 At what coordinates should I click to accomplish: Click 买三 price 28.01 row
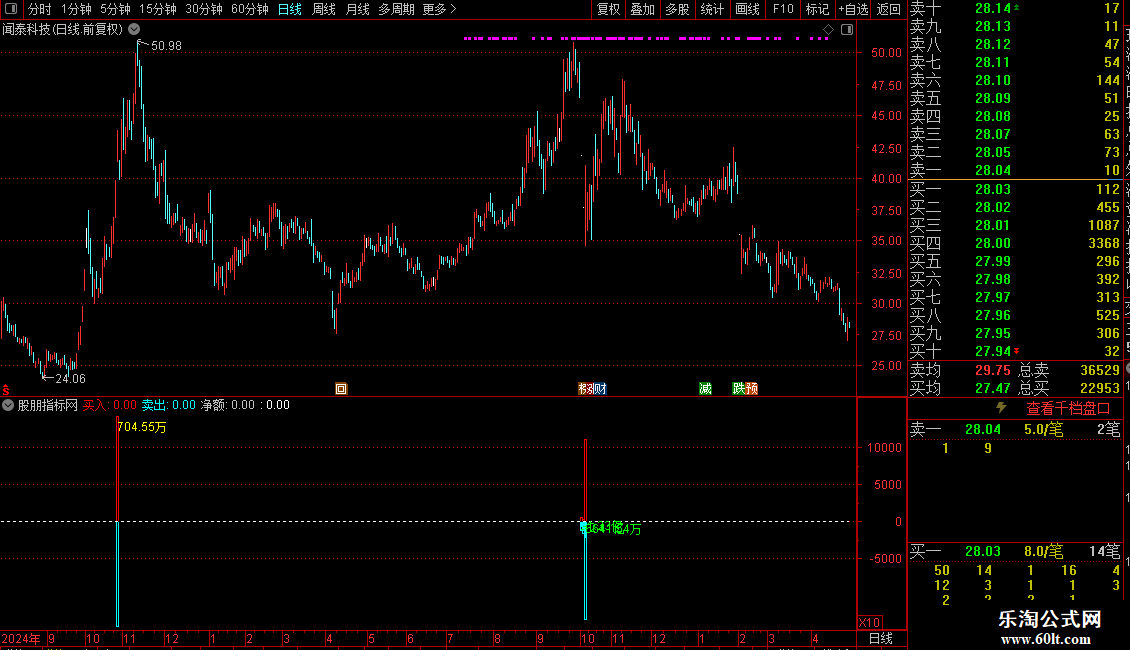click(x=1015, y=226)
